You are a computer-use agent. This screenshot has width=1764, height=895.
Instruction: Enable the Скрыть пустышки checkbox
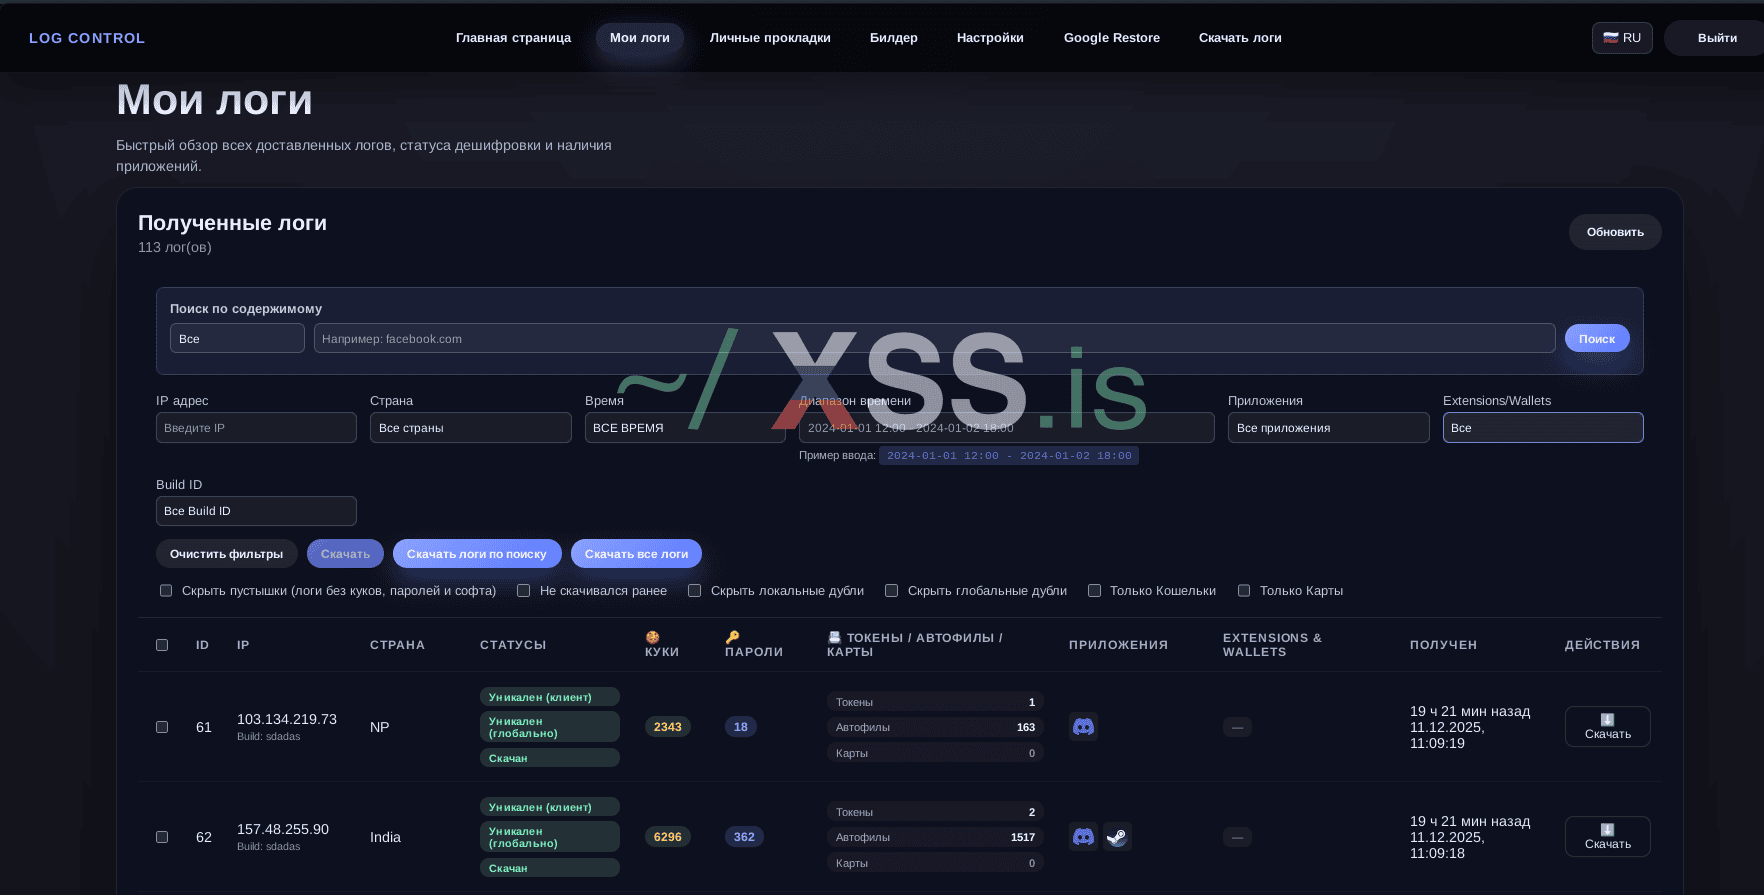point(166,591)
